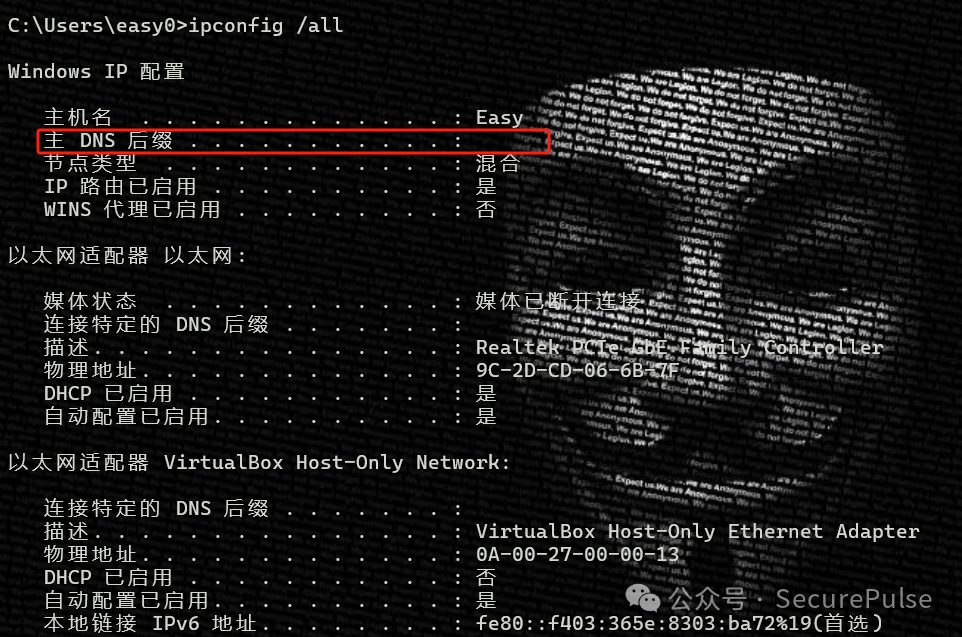
Task: Click the VirtualBox Host-Only Network adapter heading
Action: [x=259, y=462]
